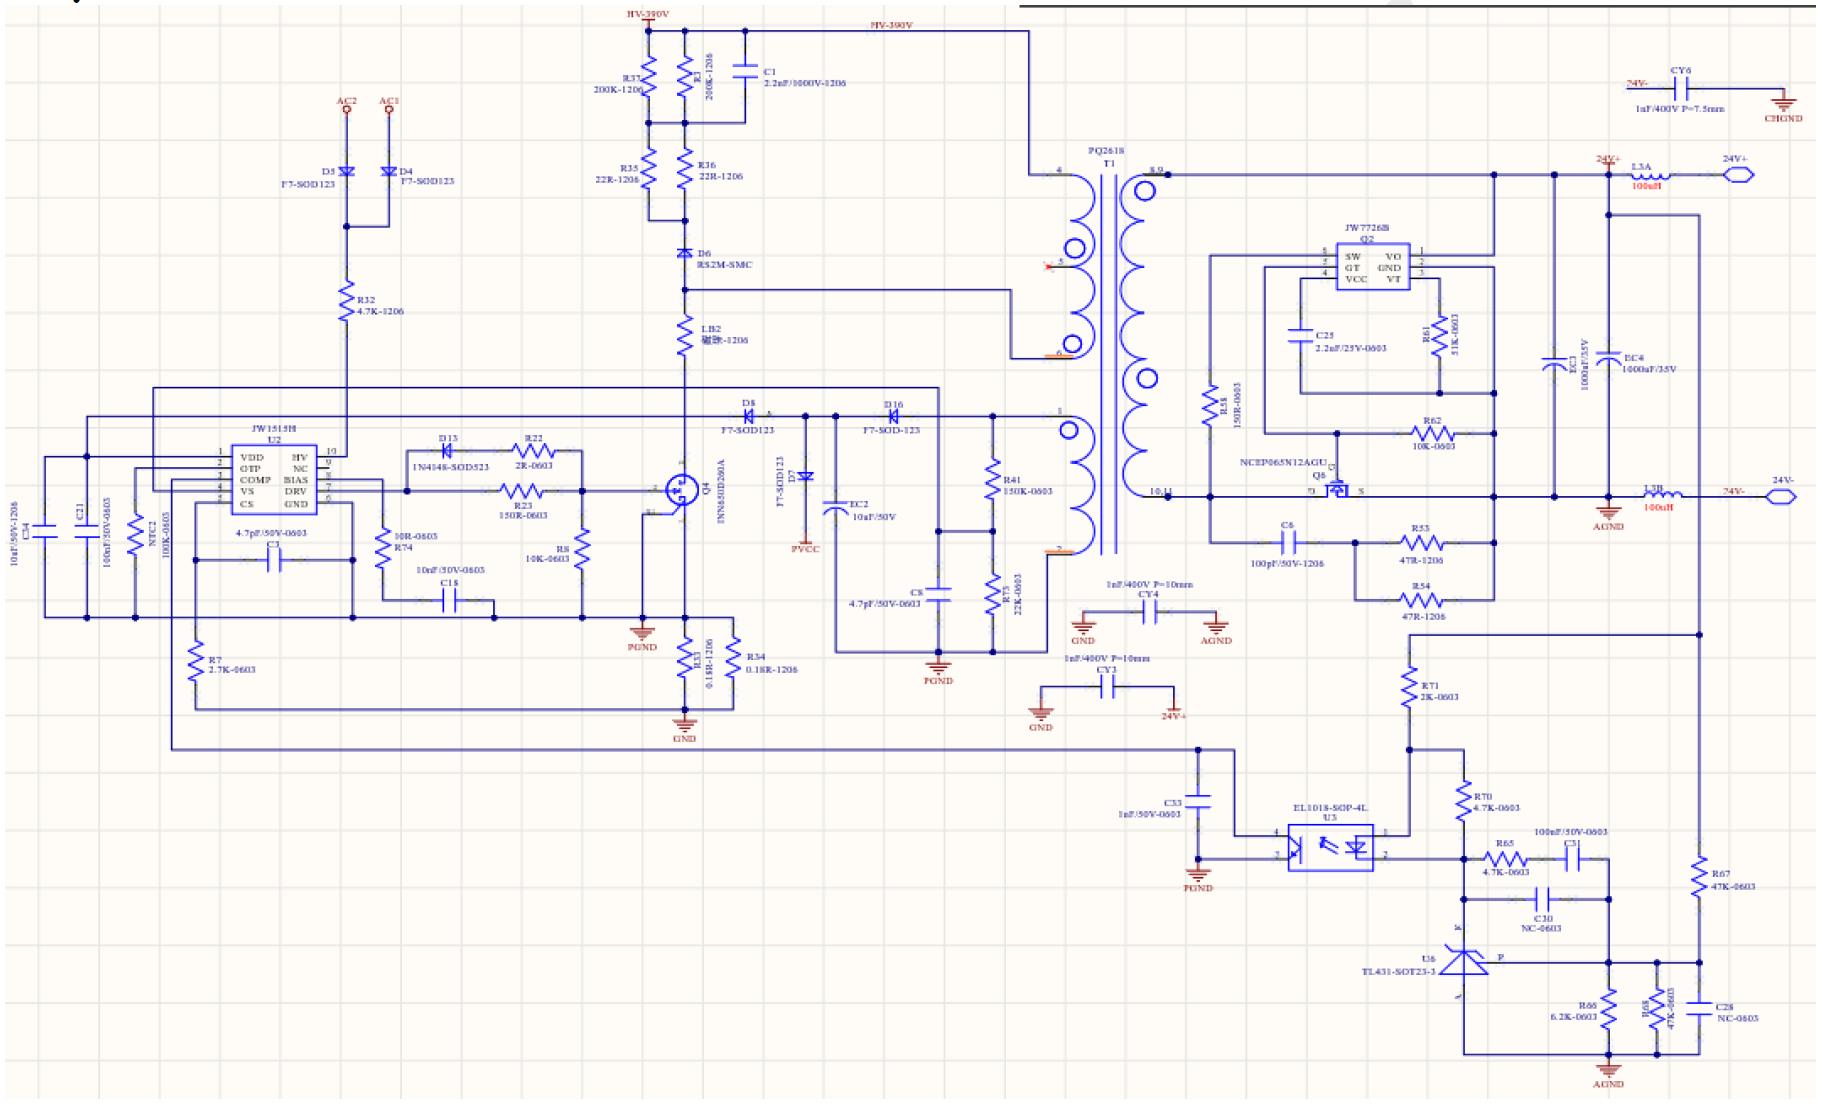Select the R7 2.7K-0603 resistor

tap(195, 661)
